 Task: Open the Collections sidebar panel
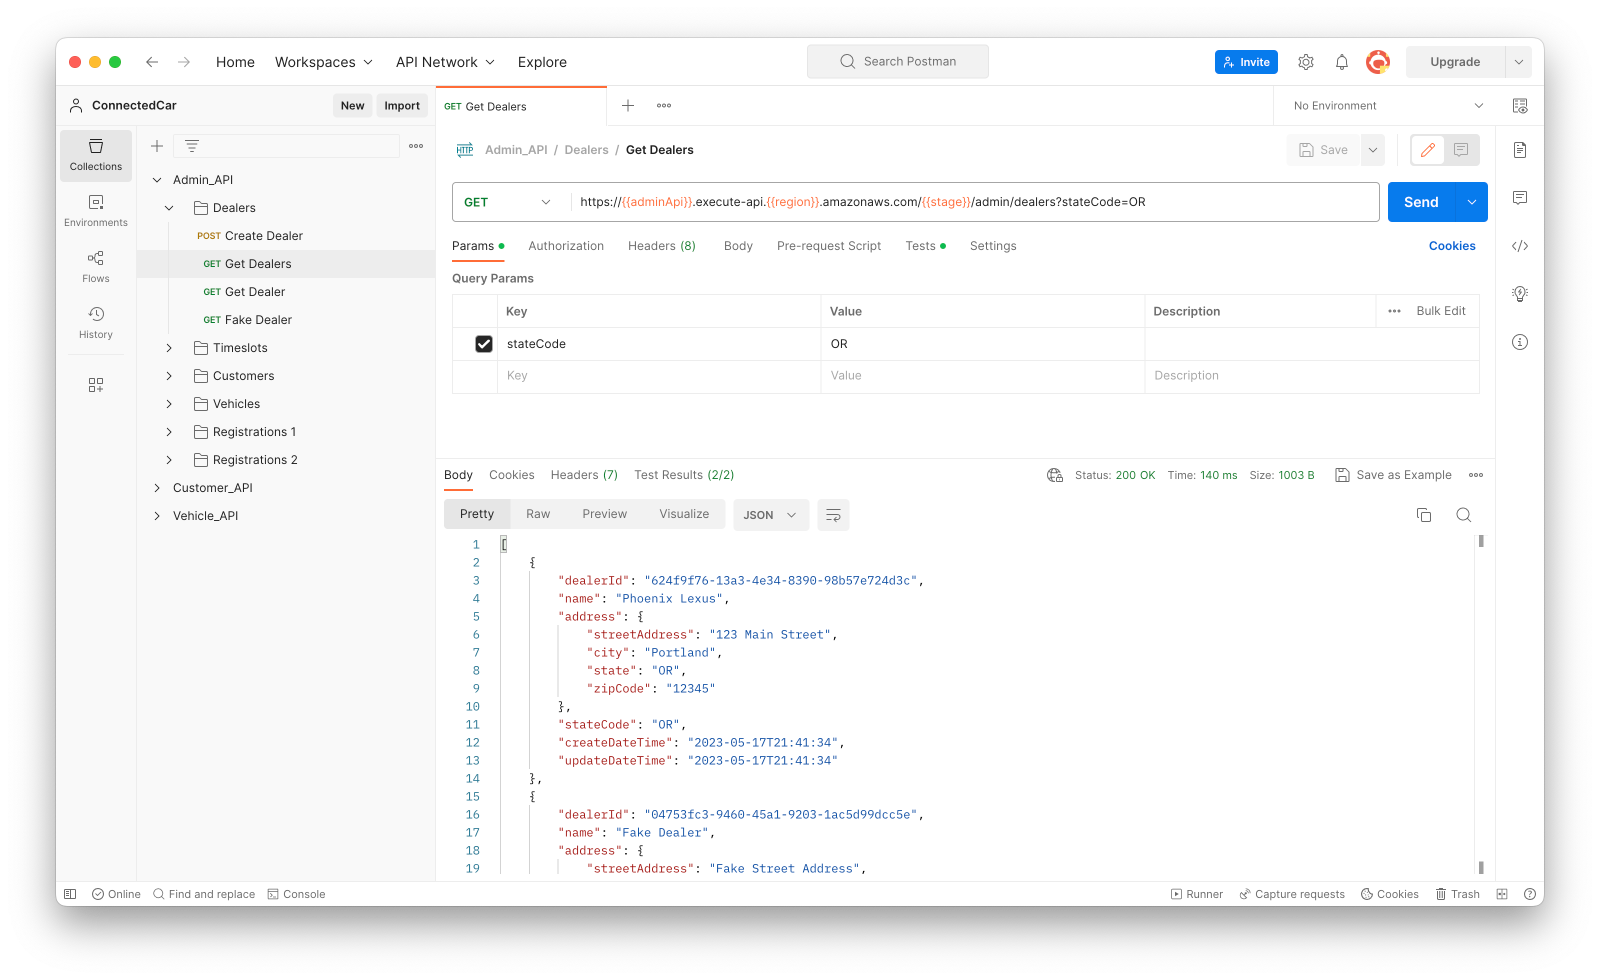96,155
